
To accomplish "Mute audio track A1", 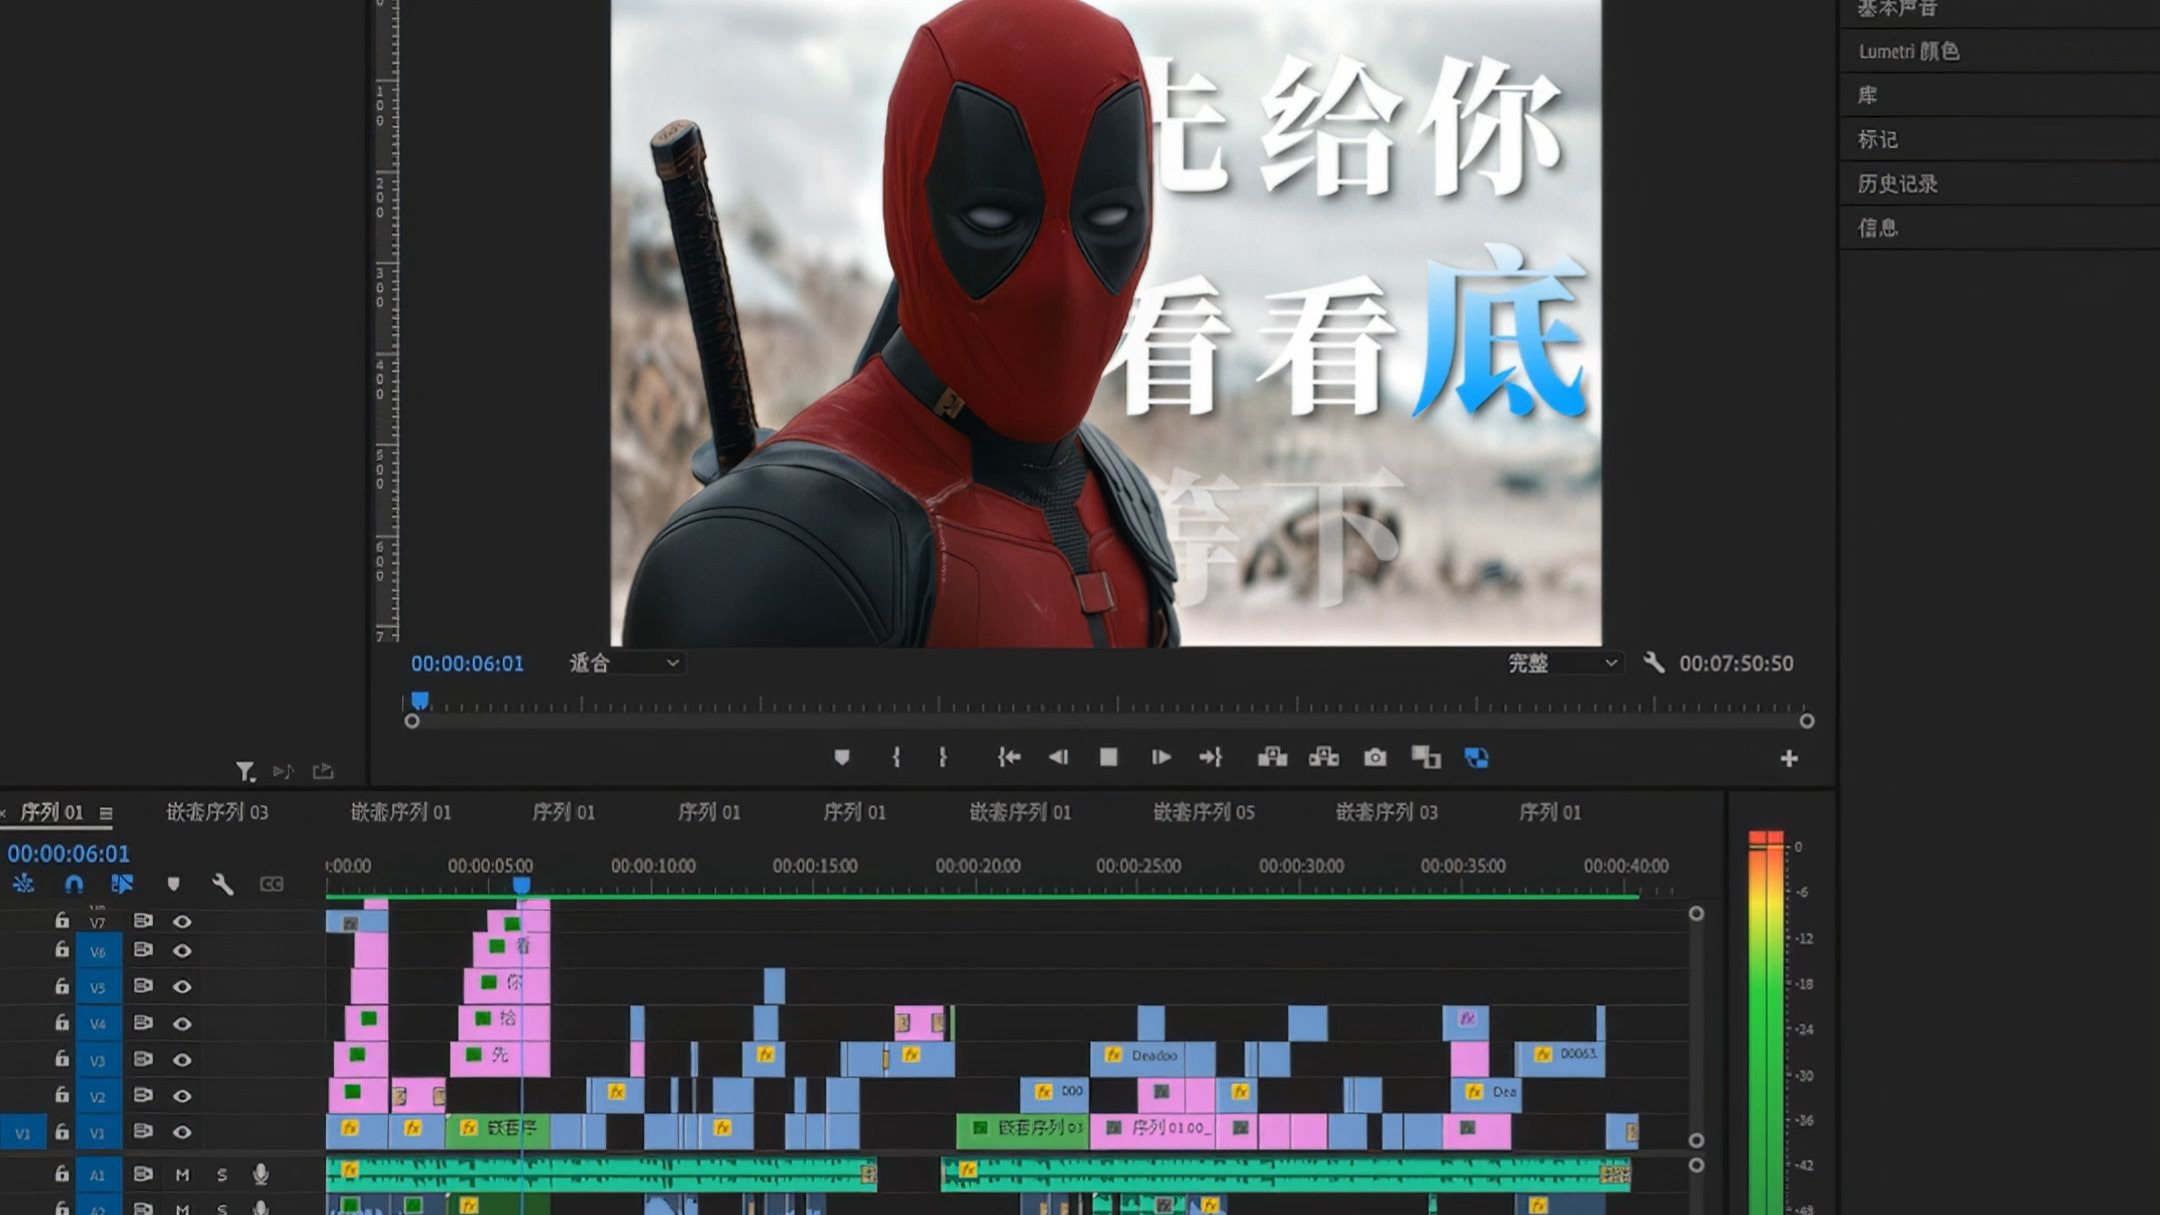I will [x=182, y=1175].
